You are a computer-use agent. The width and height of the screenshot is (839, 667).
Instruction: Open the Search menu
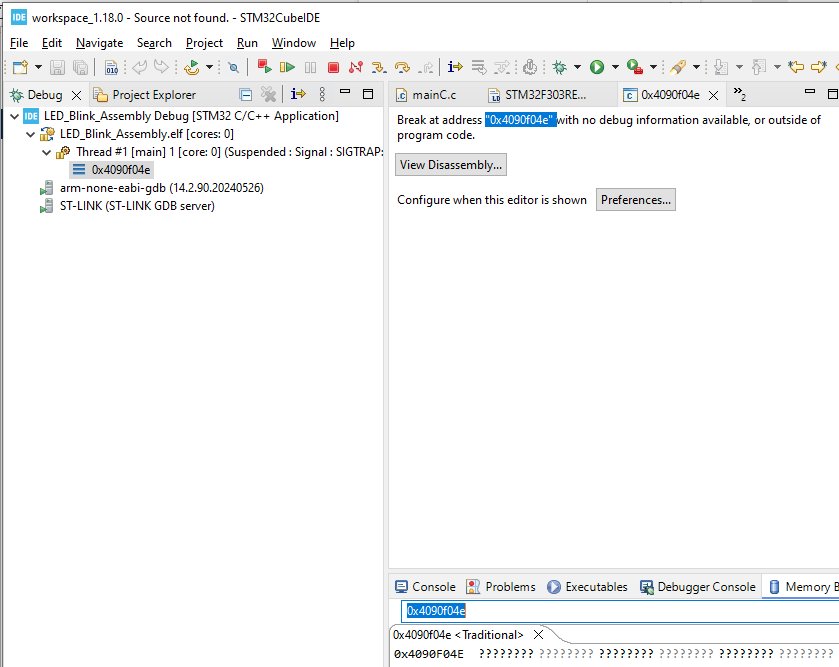[x=154, y=43]
